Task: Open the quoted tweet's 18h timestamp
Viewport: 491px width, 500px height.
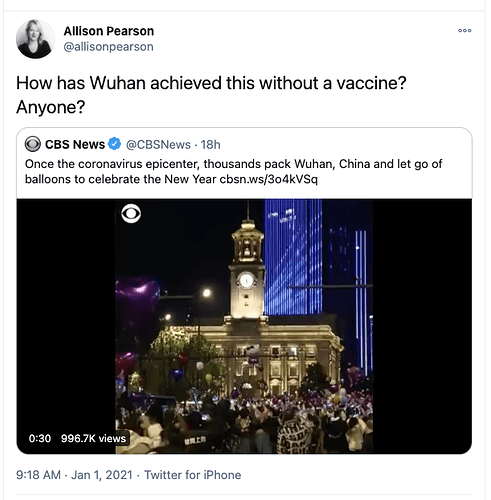Action: pos(211,145)
